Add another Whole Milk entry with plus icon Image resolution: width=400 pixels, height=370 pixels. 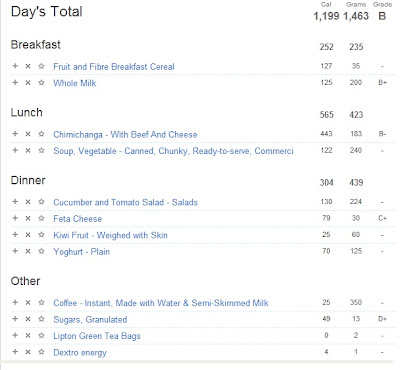pyautogui.click(x=15, y=82)
